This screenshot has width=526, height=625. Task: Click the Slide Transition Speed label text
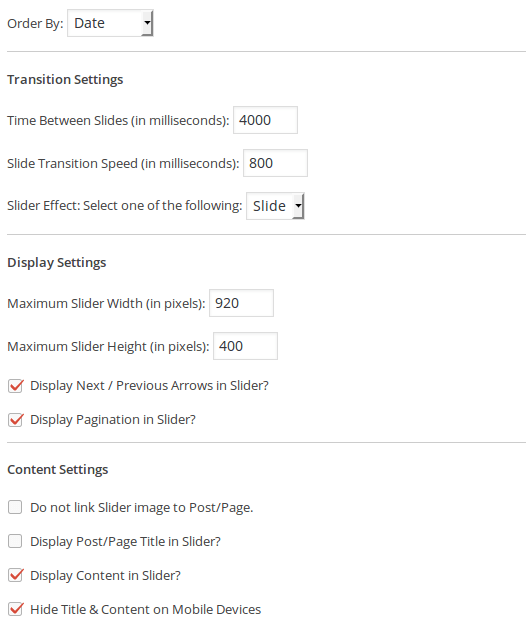click(x=123, y=163)
